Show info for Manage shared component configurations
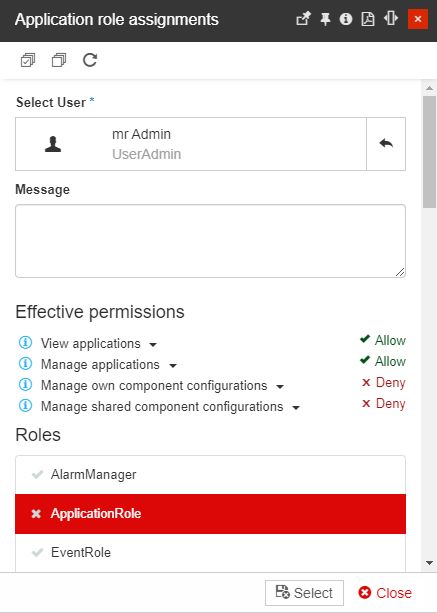 25,406
